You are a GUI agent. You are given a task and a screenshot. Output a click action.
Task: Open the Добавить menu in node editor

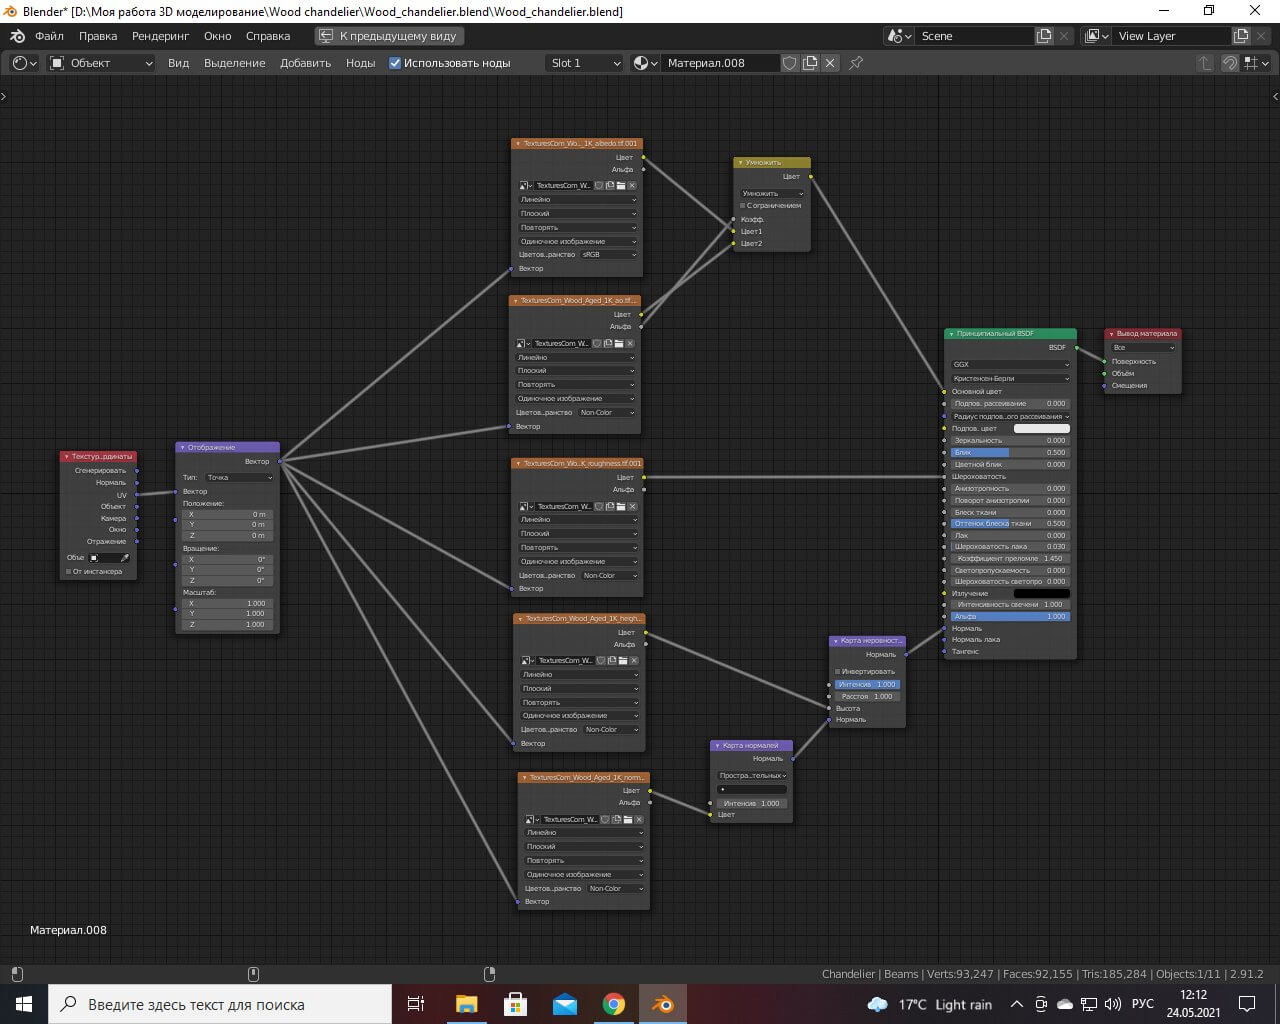click(x=305, y=63)
